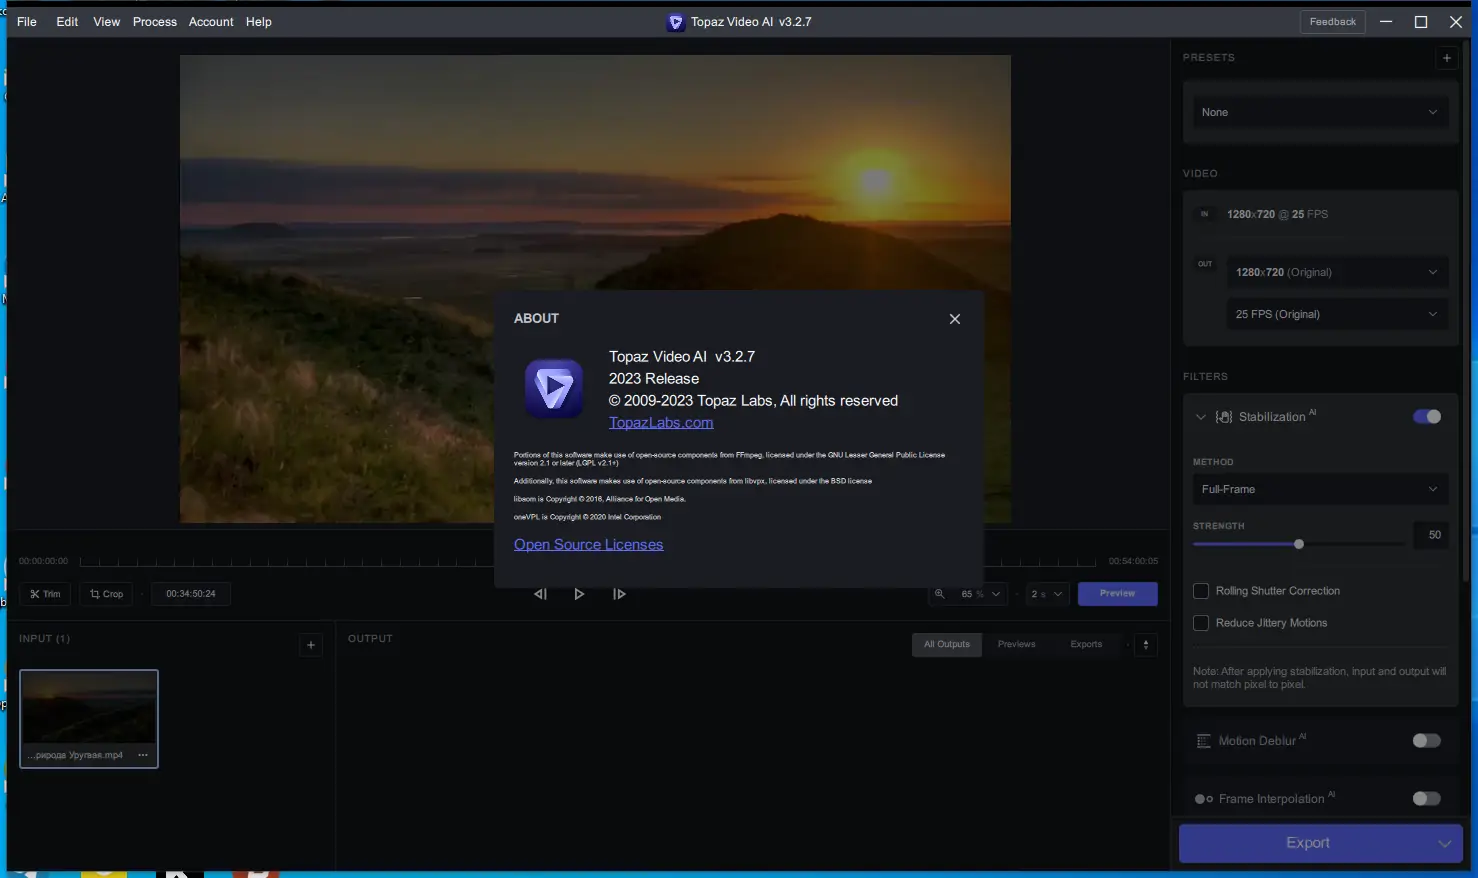Screen dimensions: 1478x878
Task: Click the timecode field 00:34:50:24
Action: [191, 594]
